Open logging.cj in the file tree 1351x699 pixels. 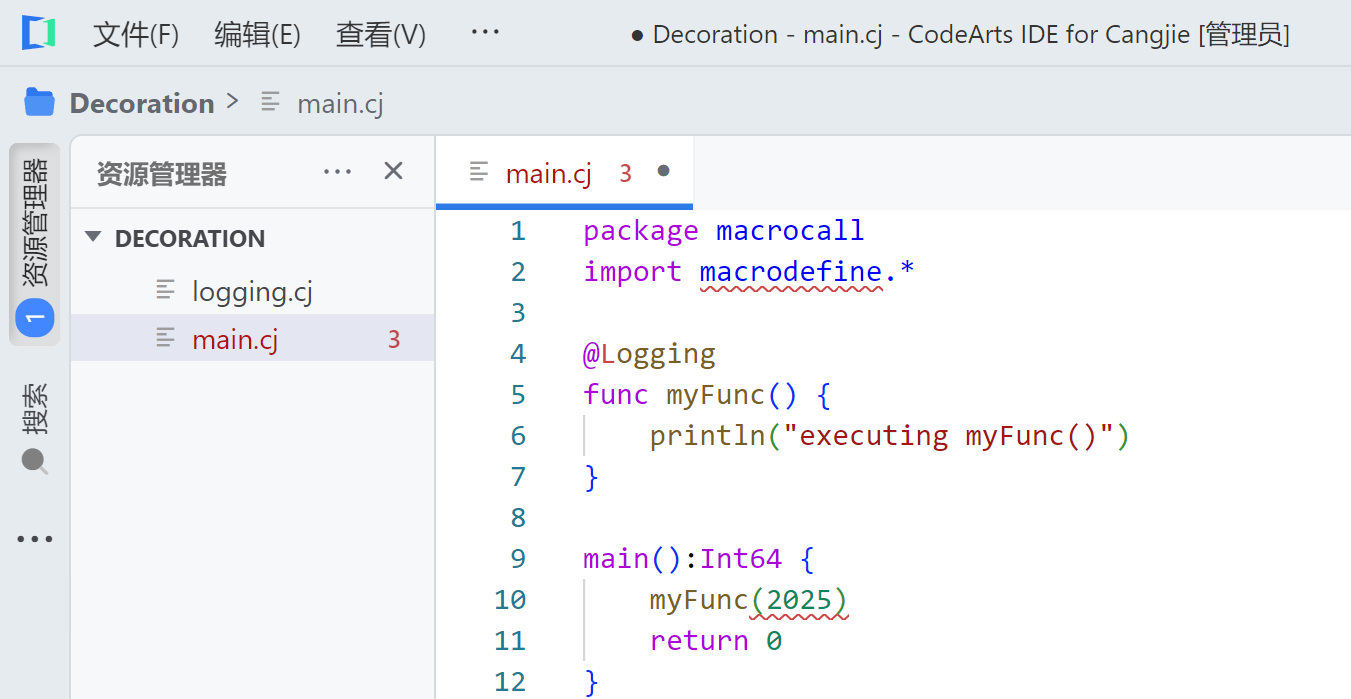(252, 292)
